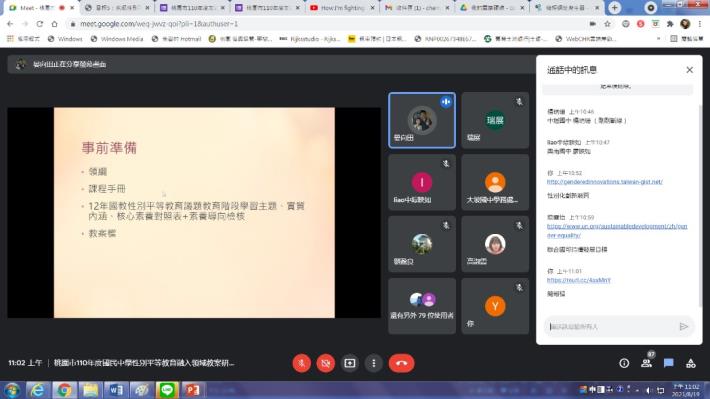Open the activities shapes icon
Image resolution: width=710 pixels, height=399 pixels.
point(691,363)
